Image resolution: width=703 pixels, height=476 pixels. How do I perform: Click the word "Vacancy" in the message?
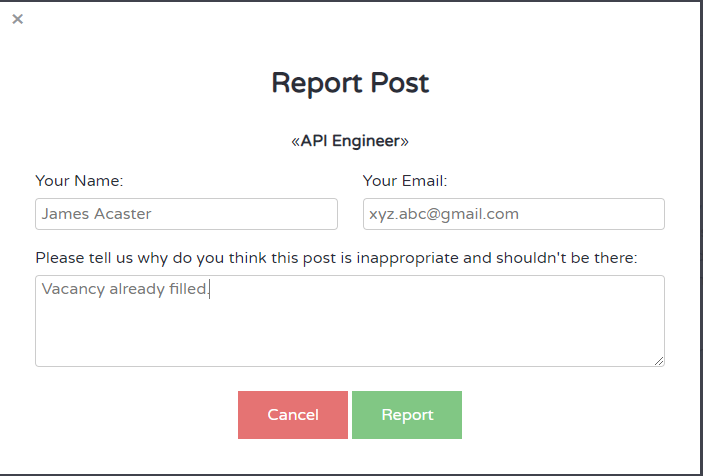[x=73, y=289]
